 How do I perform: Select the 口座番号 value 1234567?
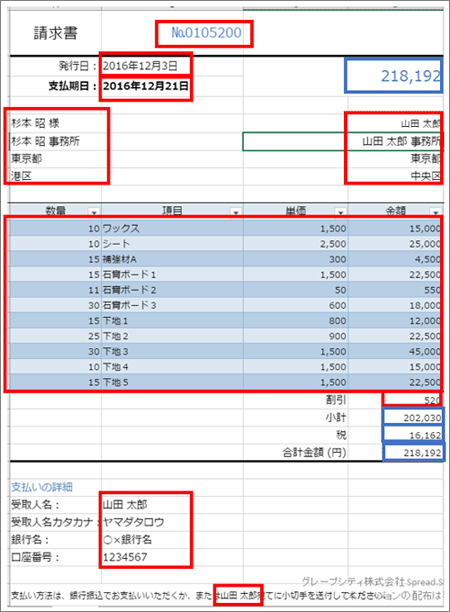pos(125,557)
